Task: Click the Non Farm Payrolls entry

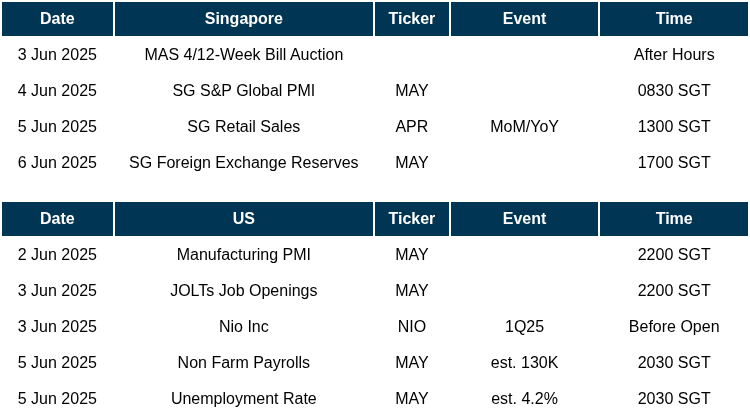Action: point(243,363)
